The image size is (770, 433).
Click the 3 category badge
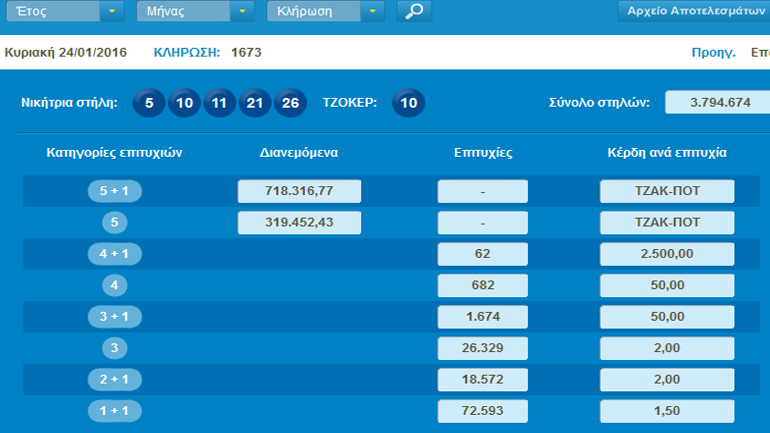coord(114,348)
